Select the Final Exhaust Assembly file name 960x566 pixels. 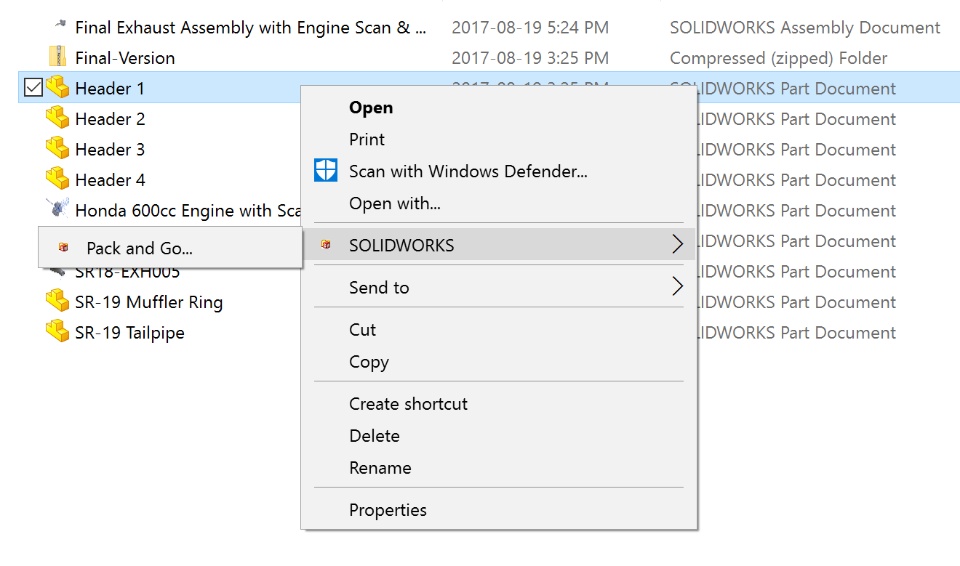(250, 28)
